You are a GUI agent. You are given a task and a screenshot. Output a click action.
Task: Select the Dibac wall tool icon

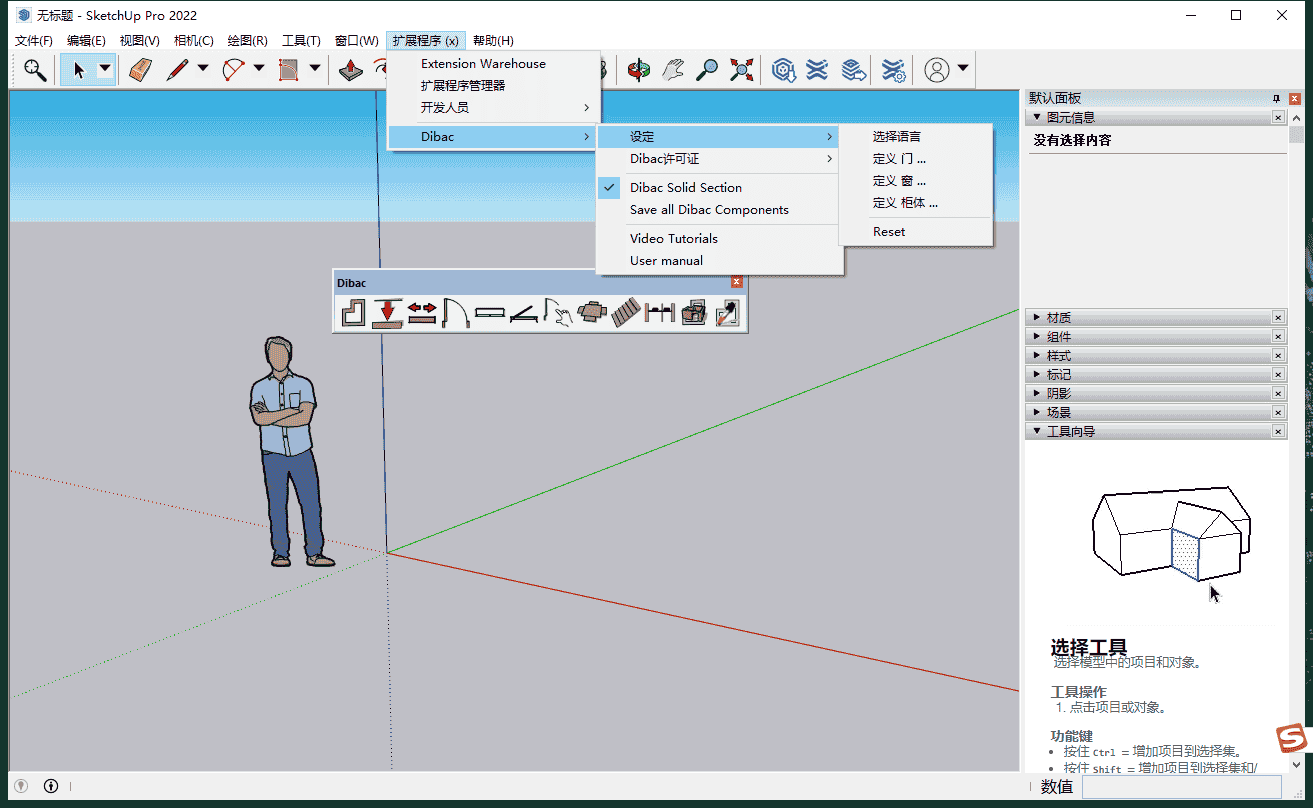353,314
